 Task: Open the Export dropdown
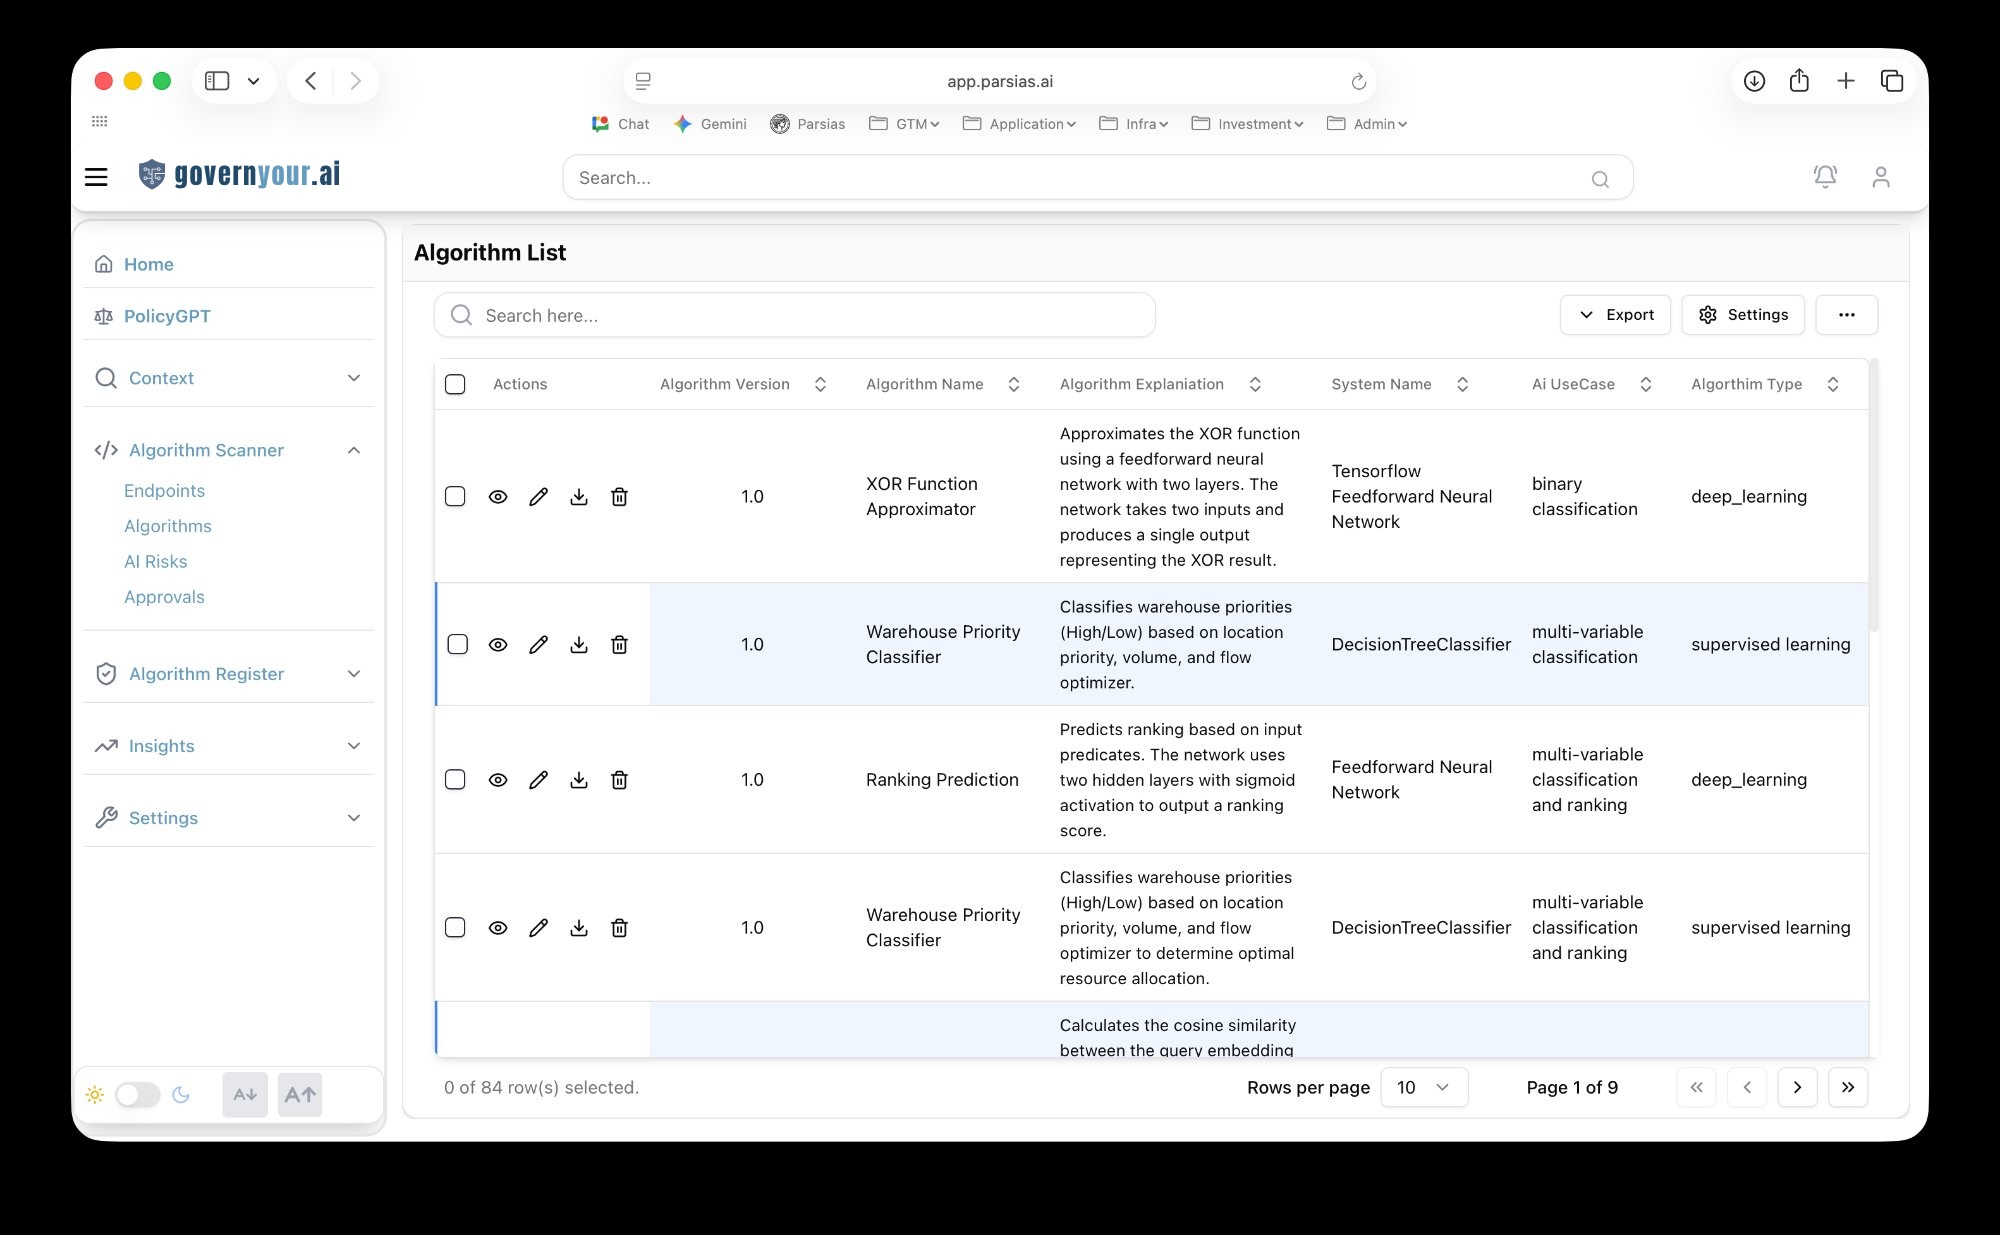1615,315
